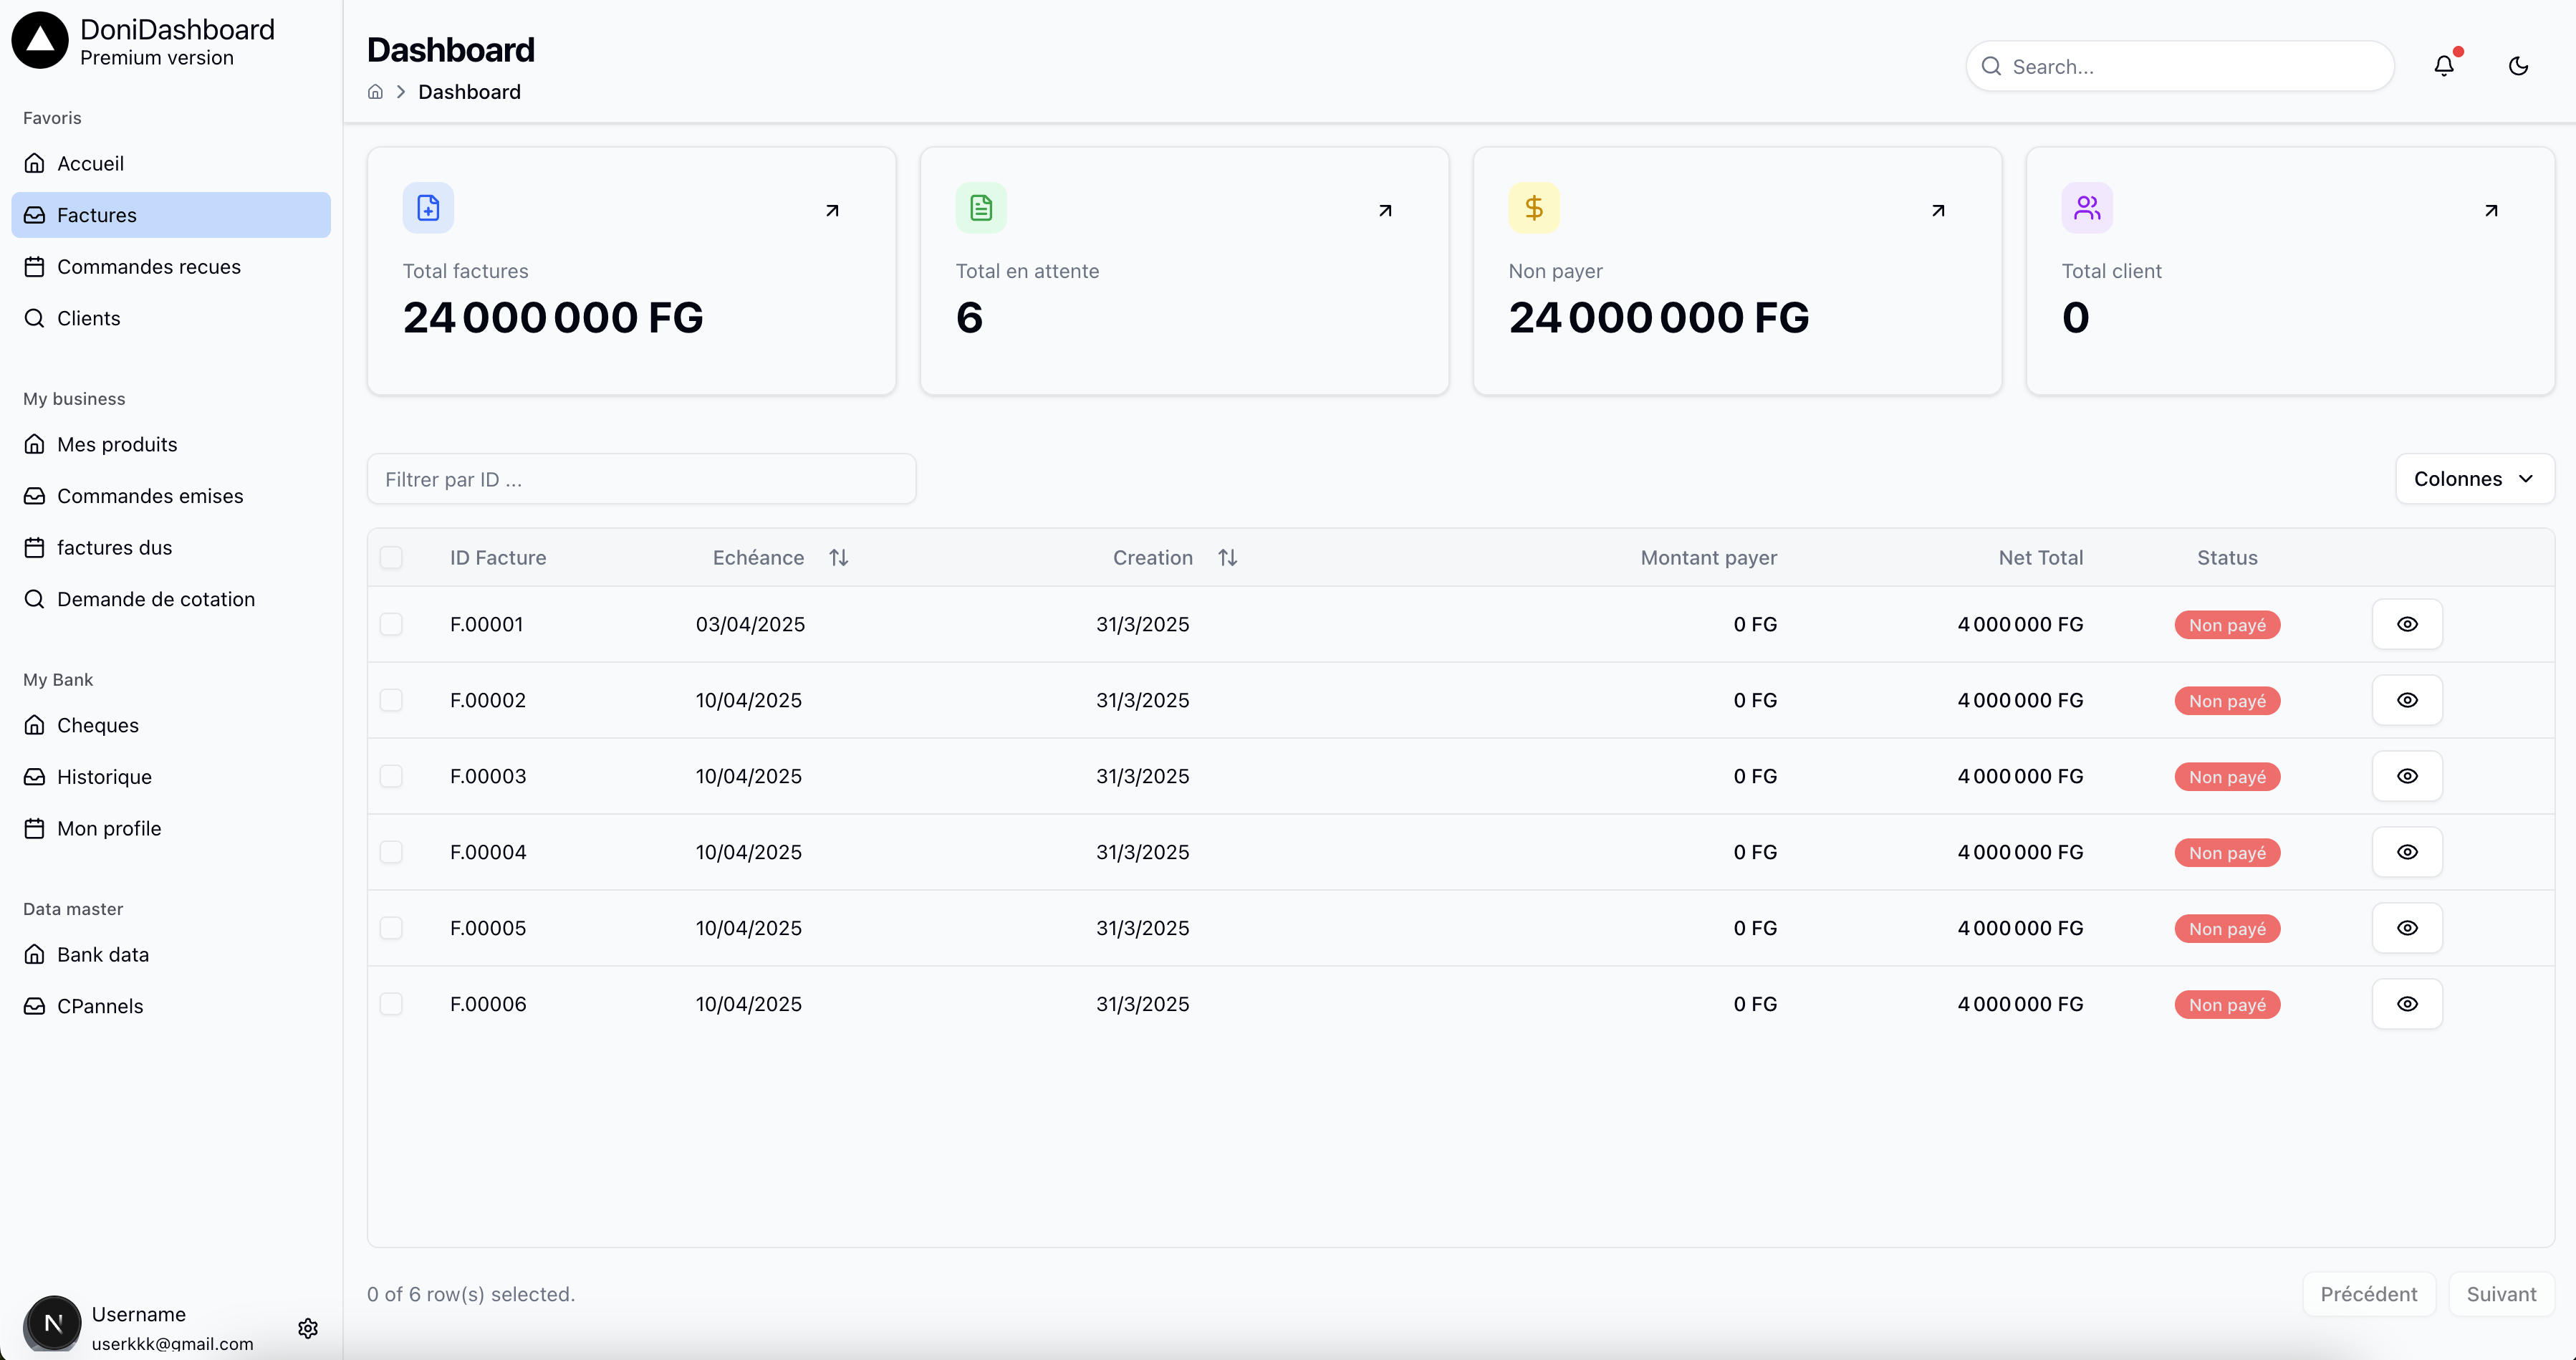
Task: Click the home breadcrumb icon
Action: point(375,91)
